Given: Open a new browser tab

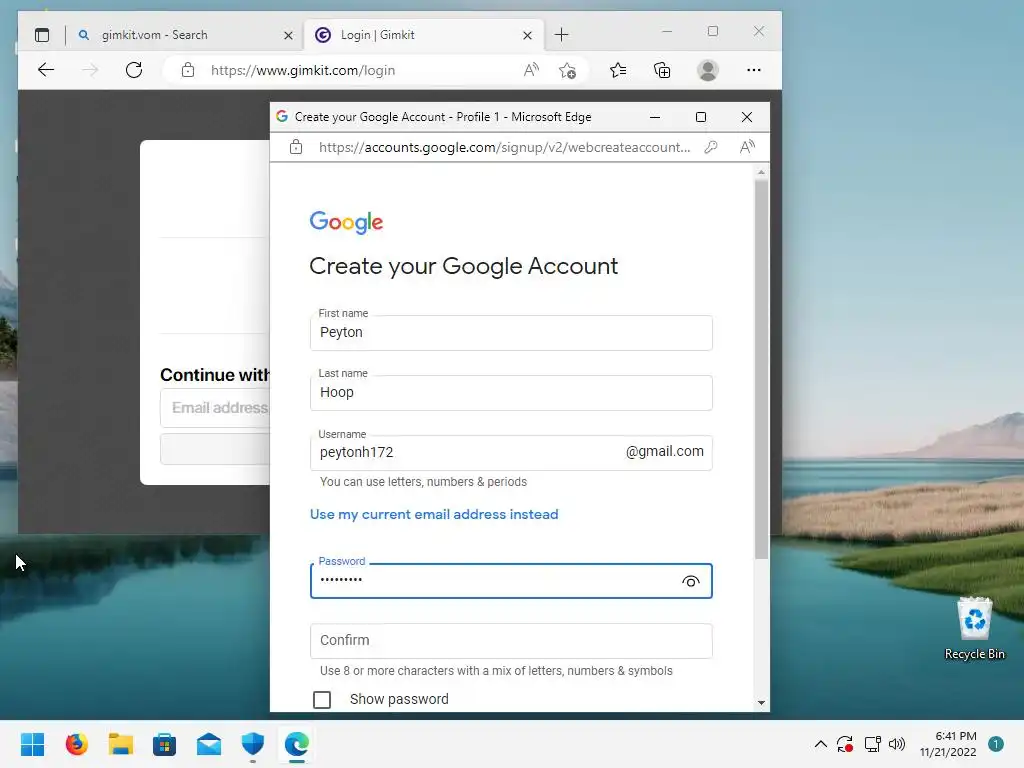Looking at the screenshot, I should pyautogui.click(x=562, y=35).
